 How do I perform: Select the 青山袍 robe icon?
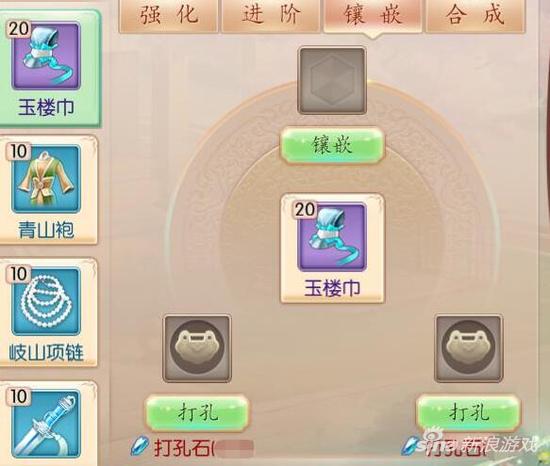46,179
